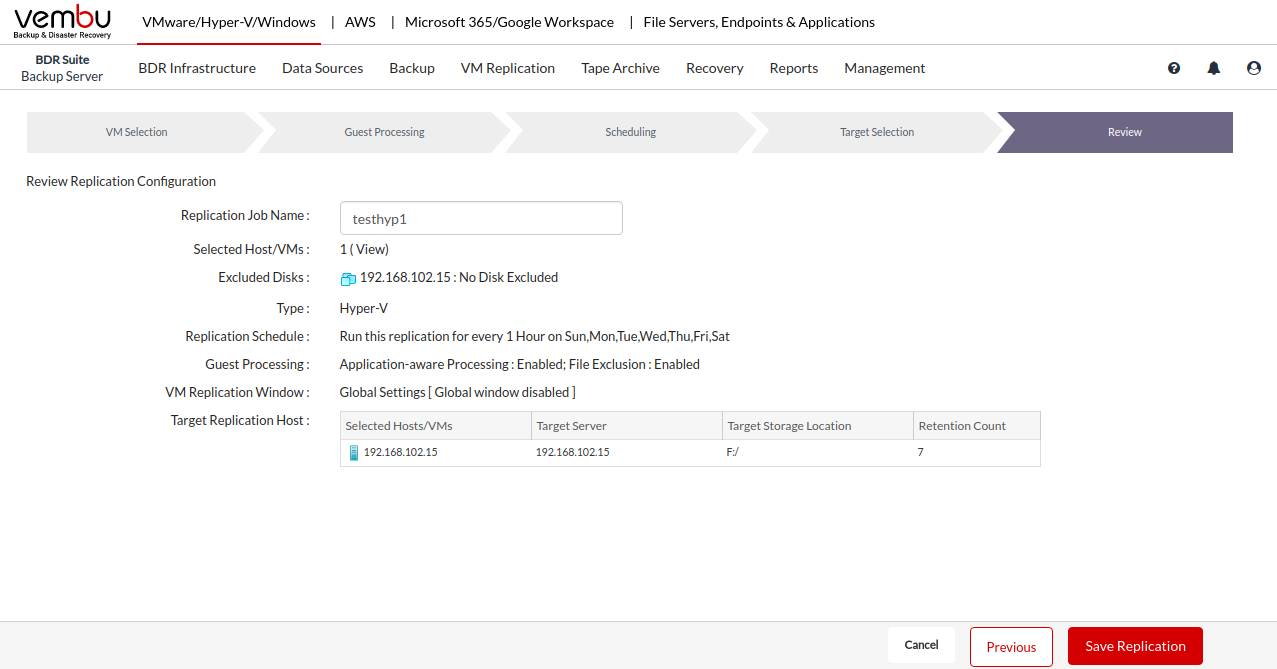This screenshot has height=669, width=1277.
Task: Open the BDR Infrastructure menu
Action: (x=197, y=68)
